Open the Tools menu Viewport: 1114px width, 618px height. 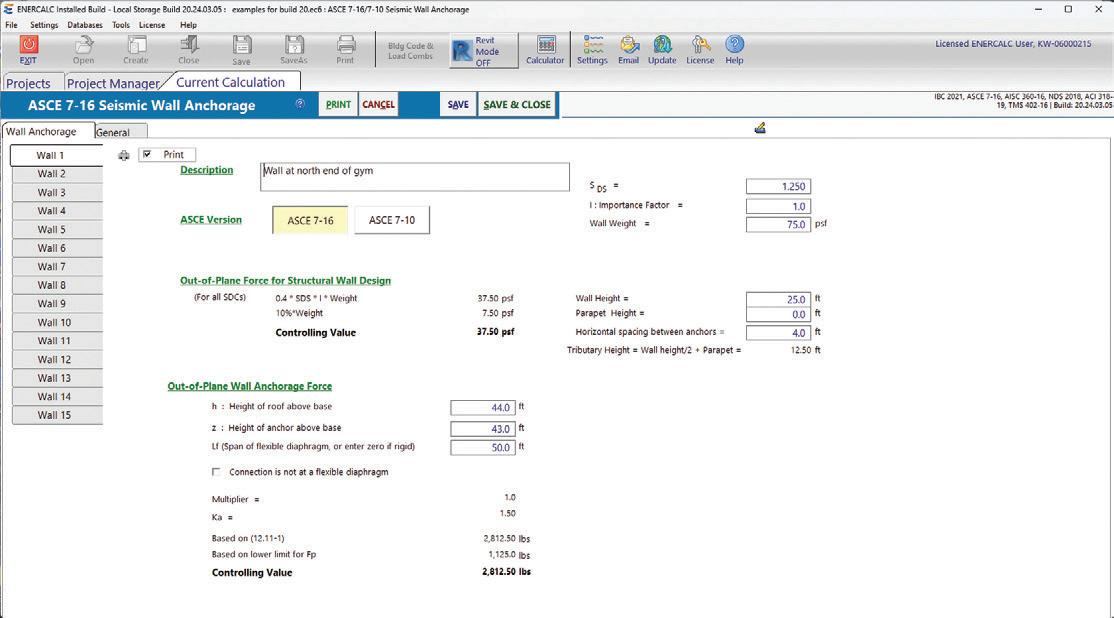pyautogui.click(x=121, y=25)
